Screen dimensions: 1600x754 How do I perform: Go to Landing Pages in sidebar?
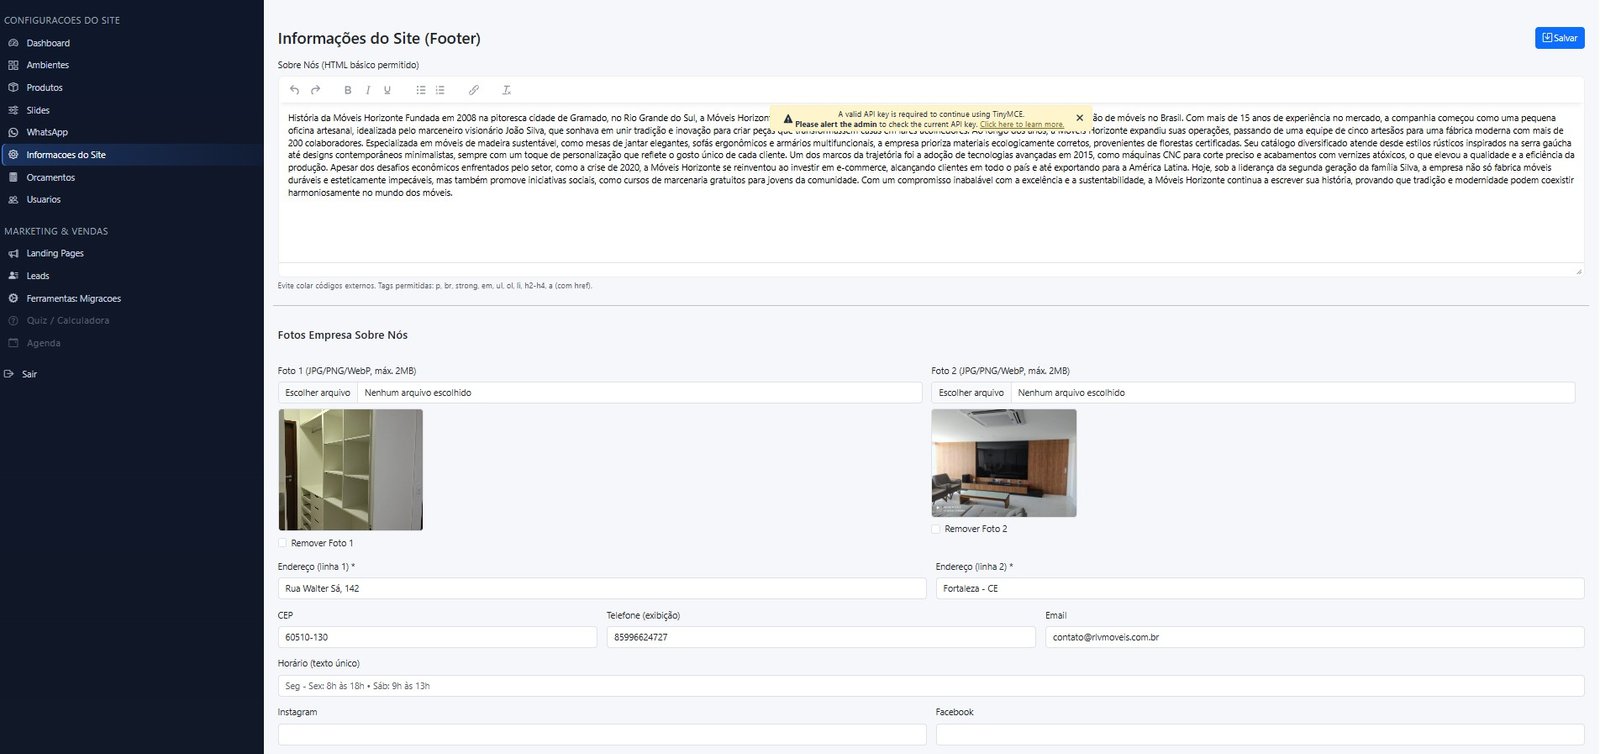point(55,253)
